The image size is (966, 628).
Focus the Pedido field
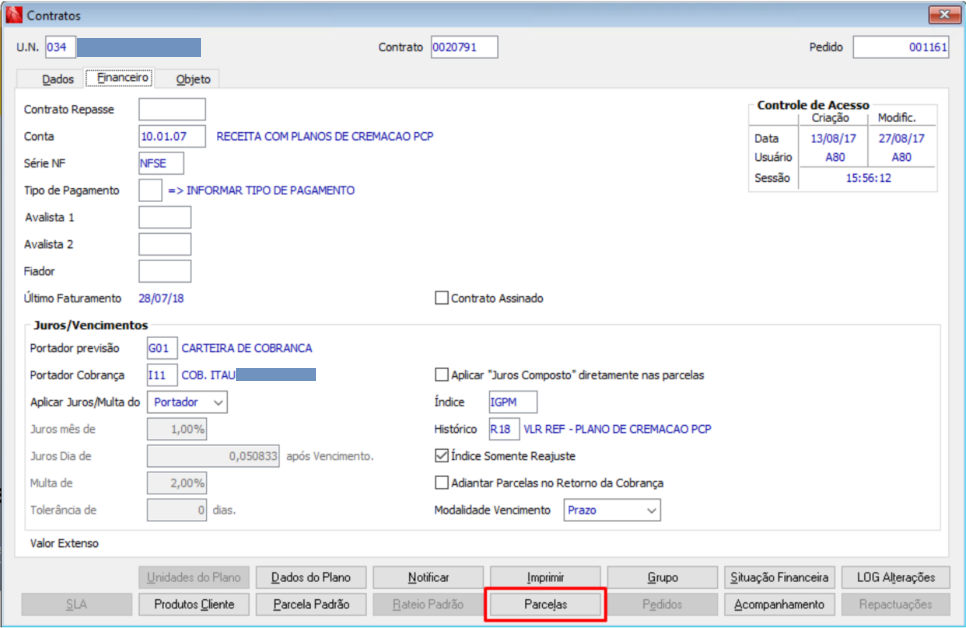pos(901,47)
